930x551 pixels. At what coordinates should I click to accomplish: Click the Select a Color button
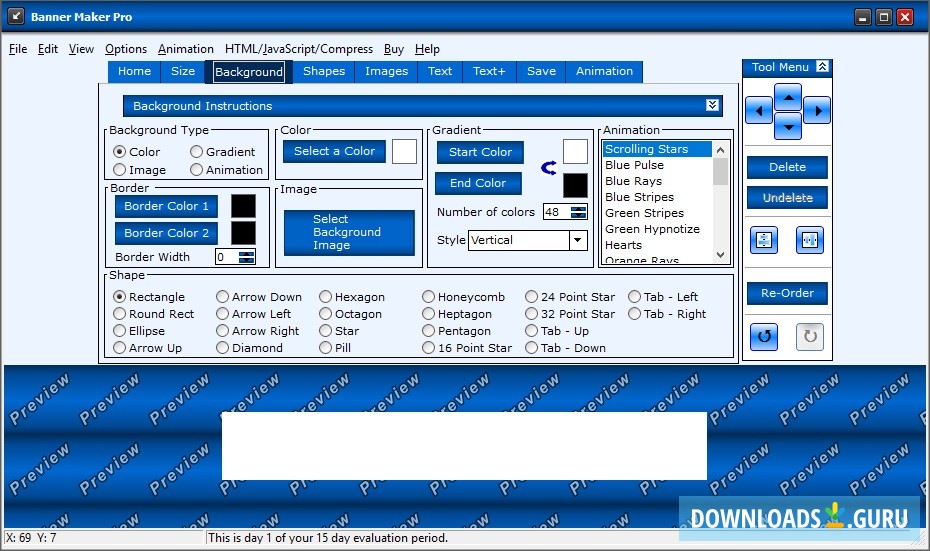point(335,151)
